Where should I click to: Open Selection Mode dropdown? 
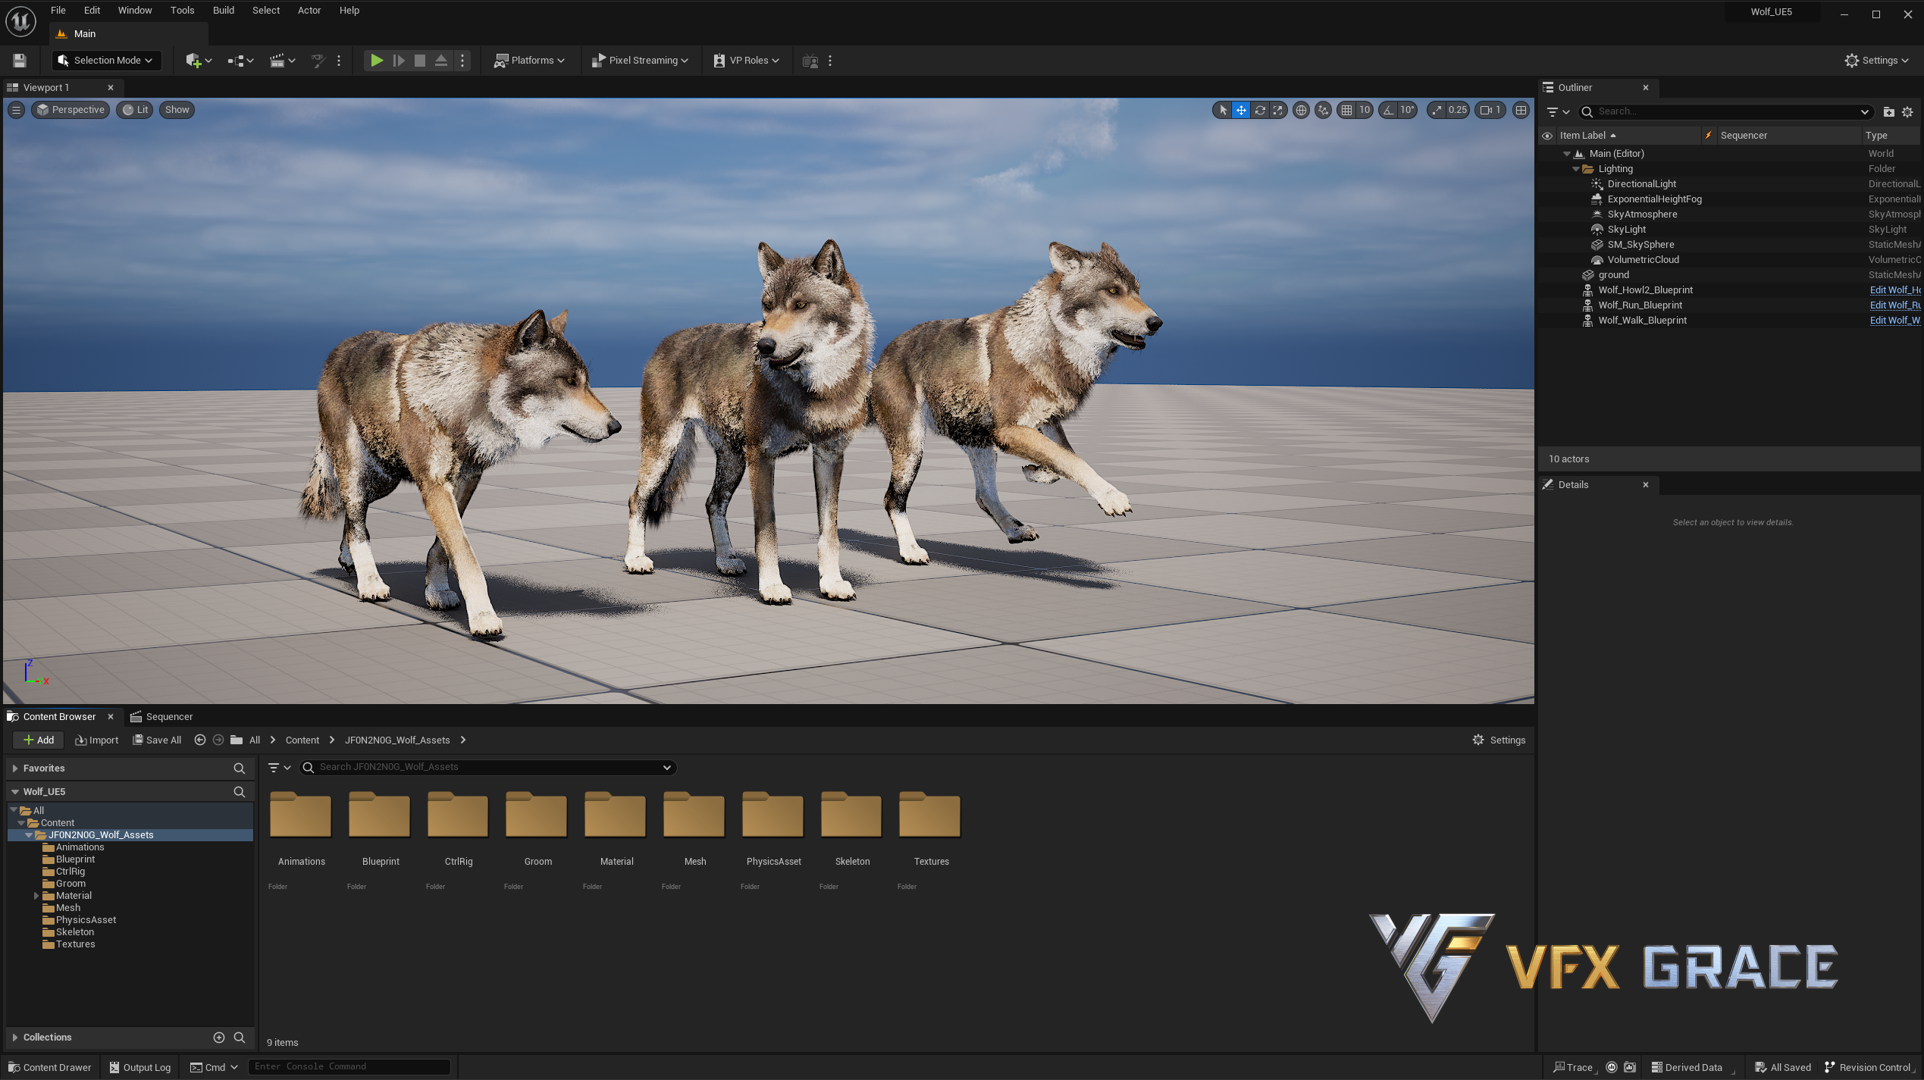click(x=106, y=61)
